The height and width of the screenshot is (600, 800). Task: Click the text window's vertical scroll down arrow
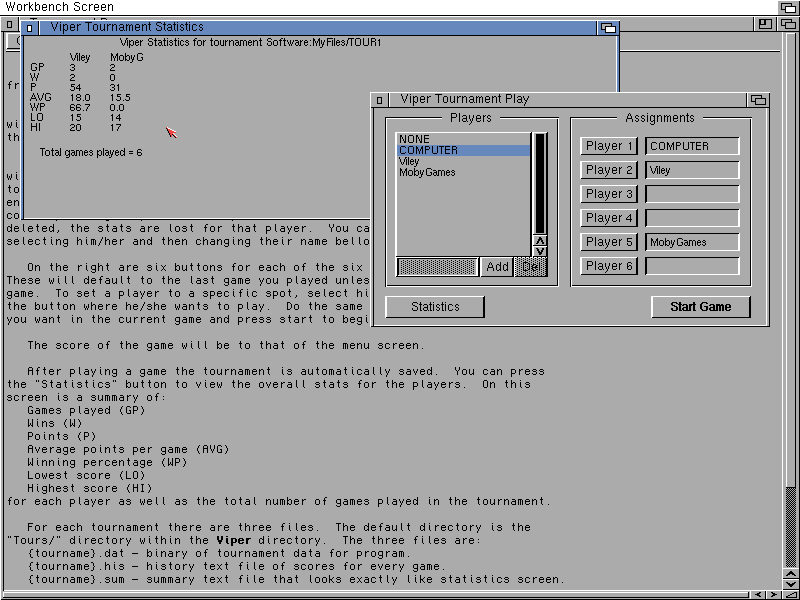(790, 585)
